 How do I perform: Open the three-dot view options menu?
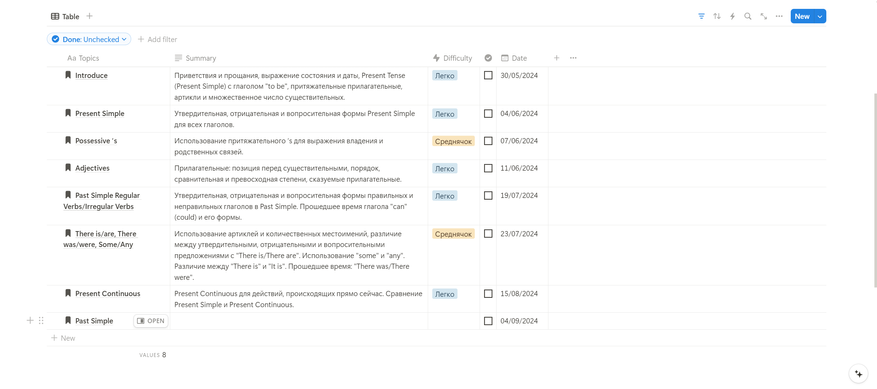pyautogui.click(x=779, y=16)
